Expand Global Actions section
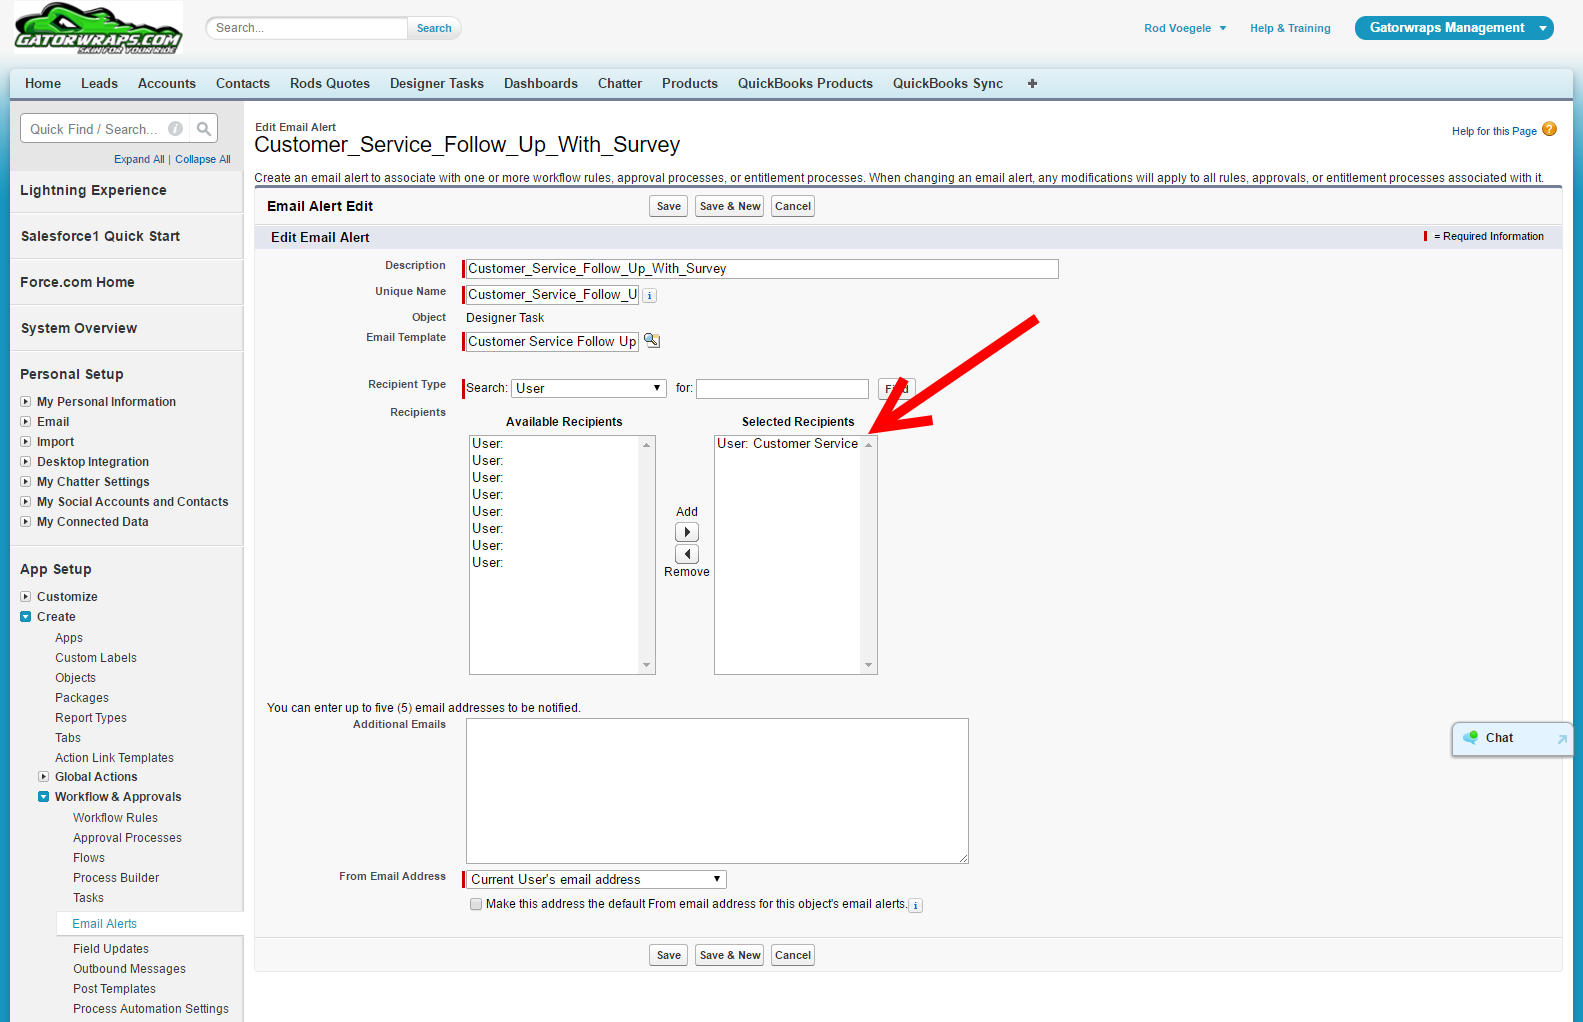Screen dimensions: 1583x1022 (x=44, y=777)
